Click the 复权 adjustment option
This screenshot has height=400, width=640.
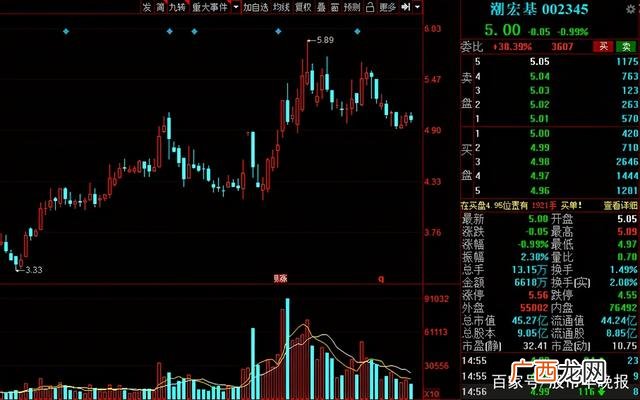click(x=303, y=7)
